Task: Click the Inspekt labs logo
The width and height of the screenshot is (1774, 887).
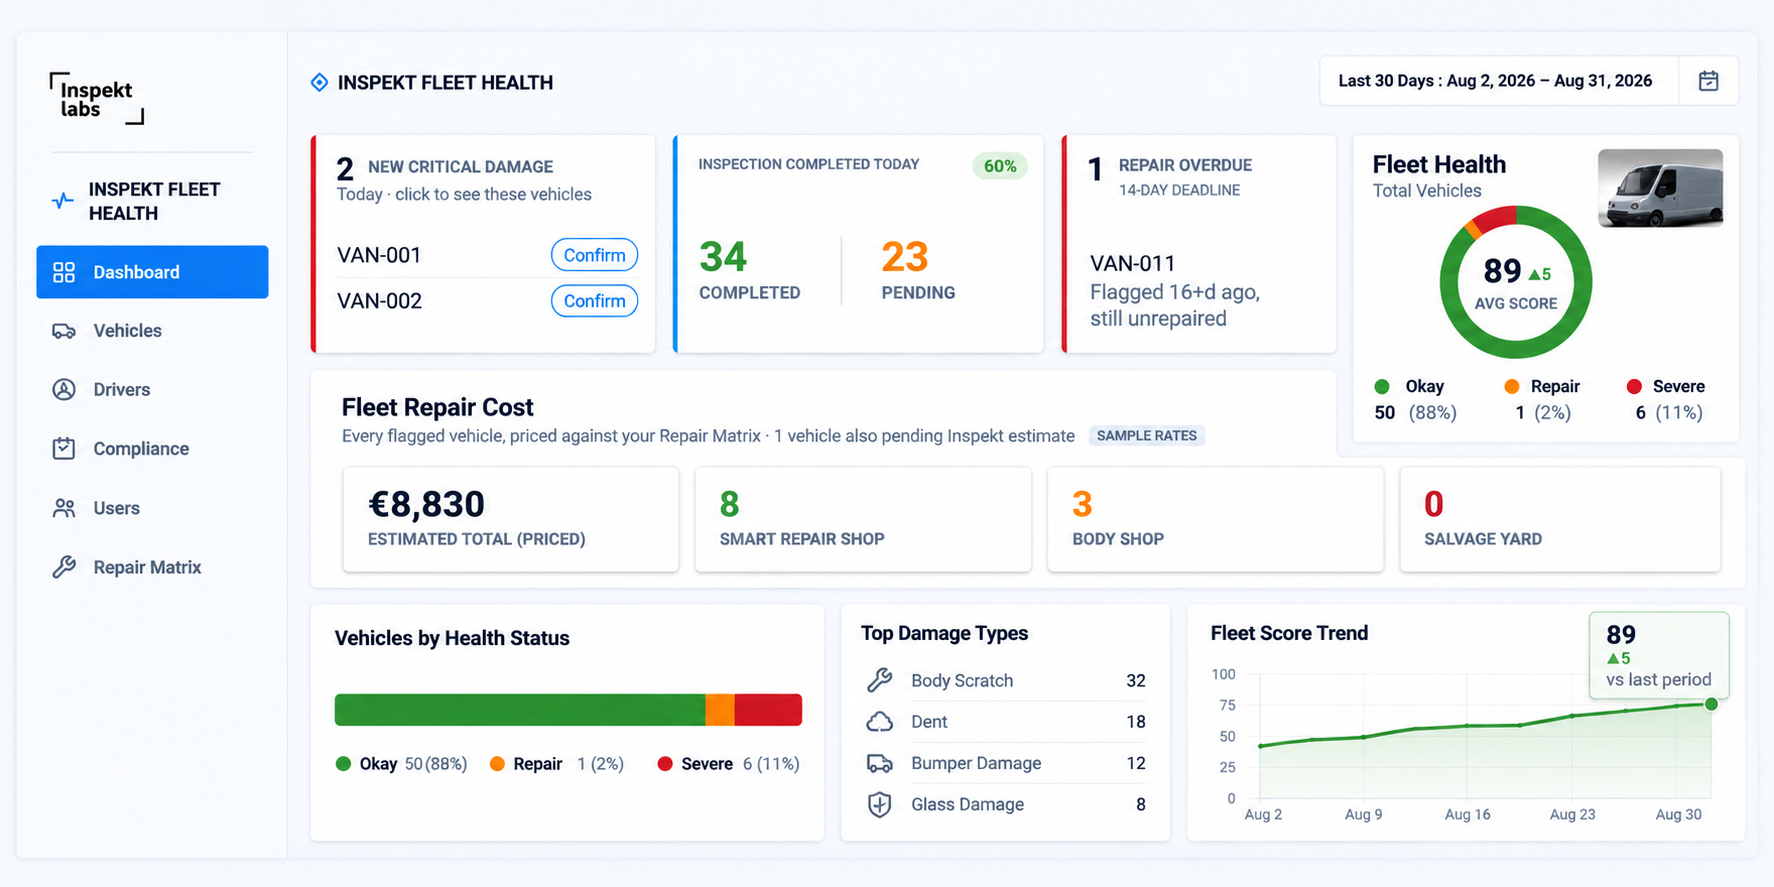Action: point(97,98)
